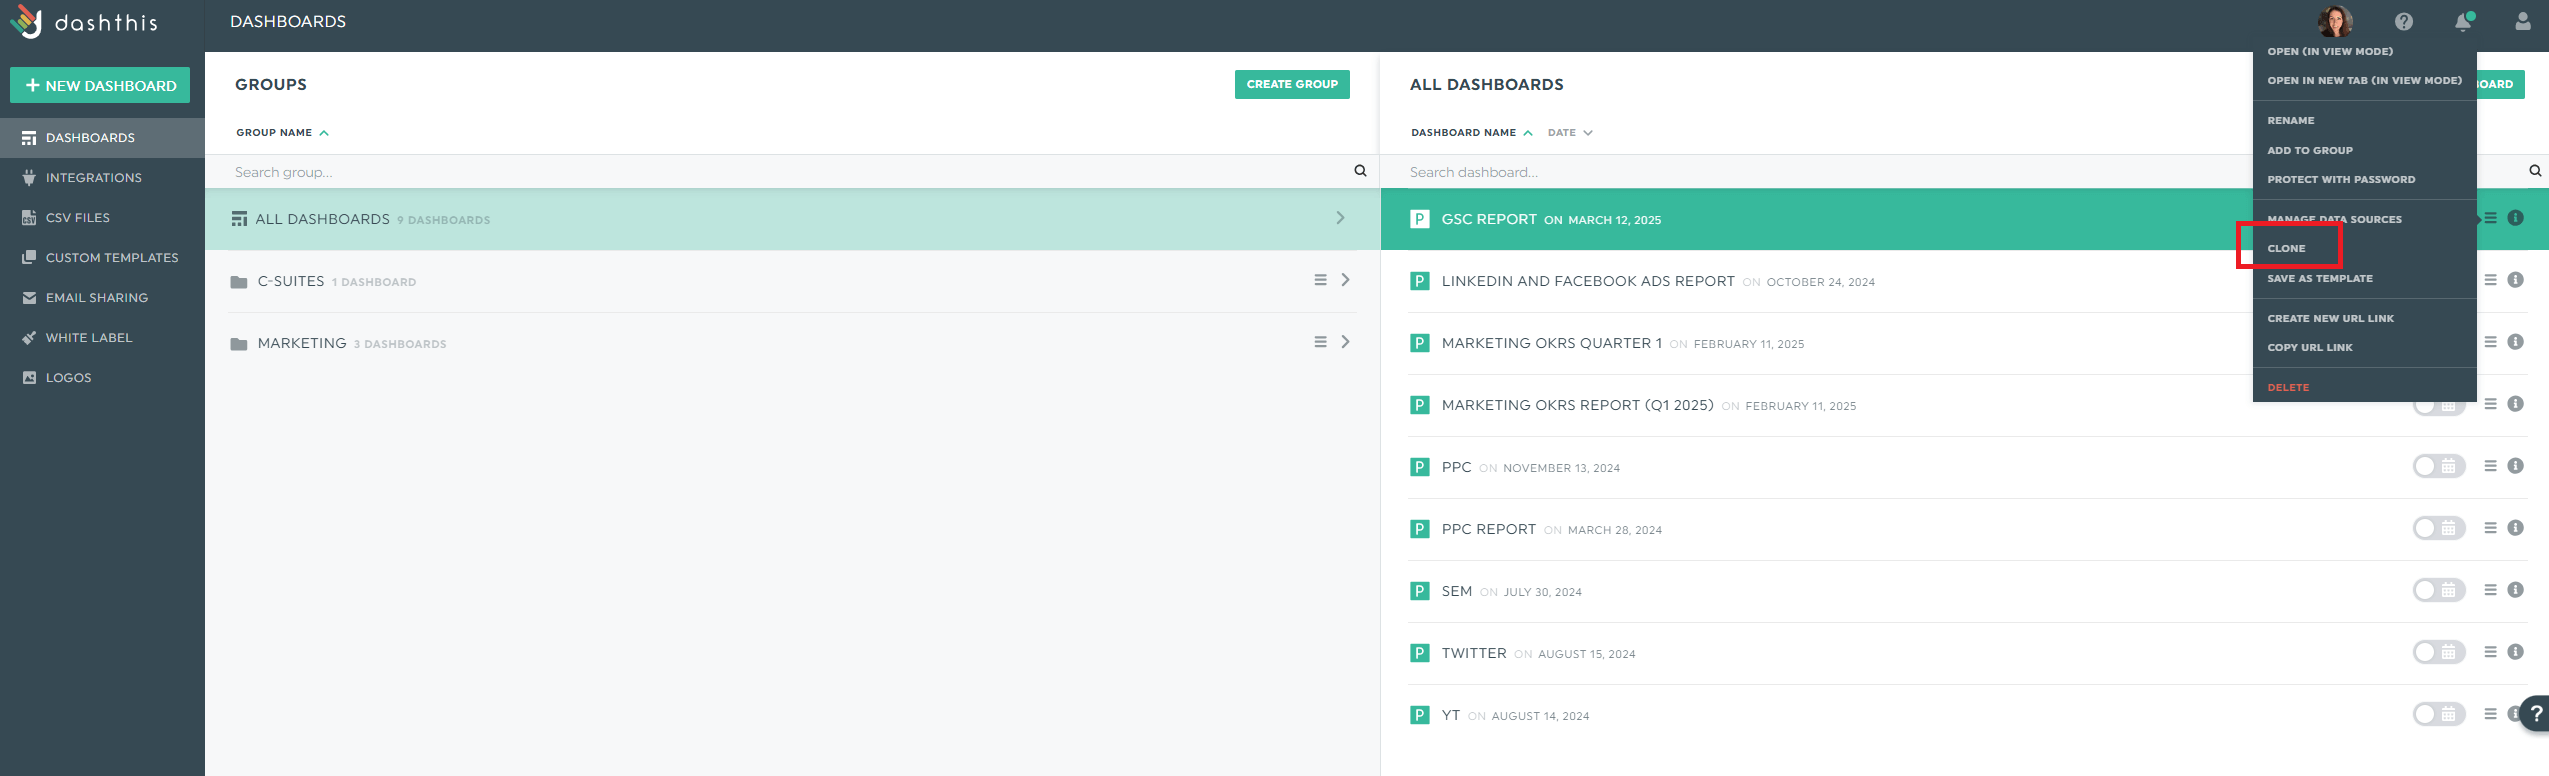
Task: Select Protect With Password
Action: point(2341,180)
